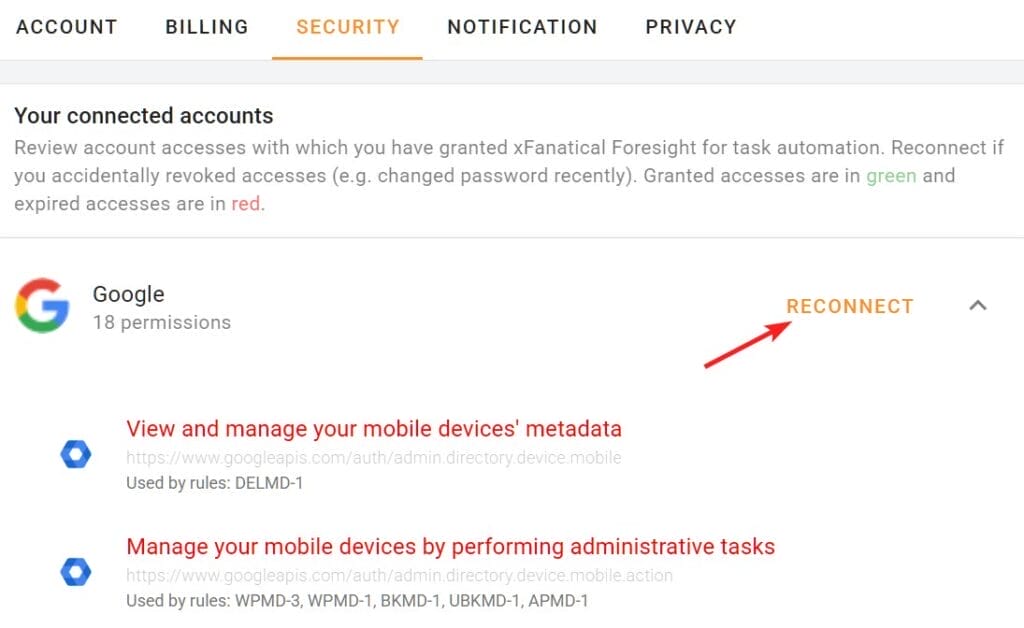Select the NOTIFICATION tab
This screenshot has width=1024, height=628.
[522, 27]
